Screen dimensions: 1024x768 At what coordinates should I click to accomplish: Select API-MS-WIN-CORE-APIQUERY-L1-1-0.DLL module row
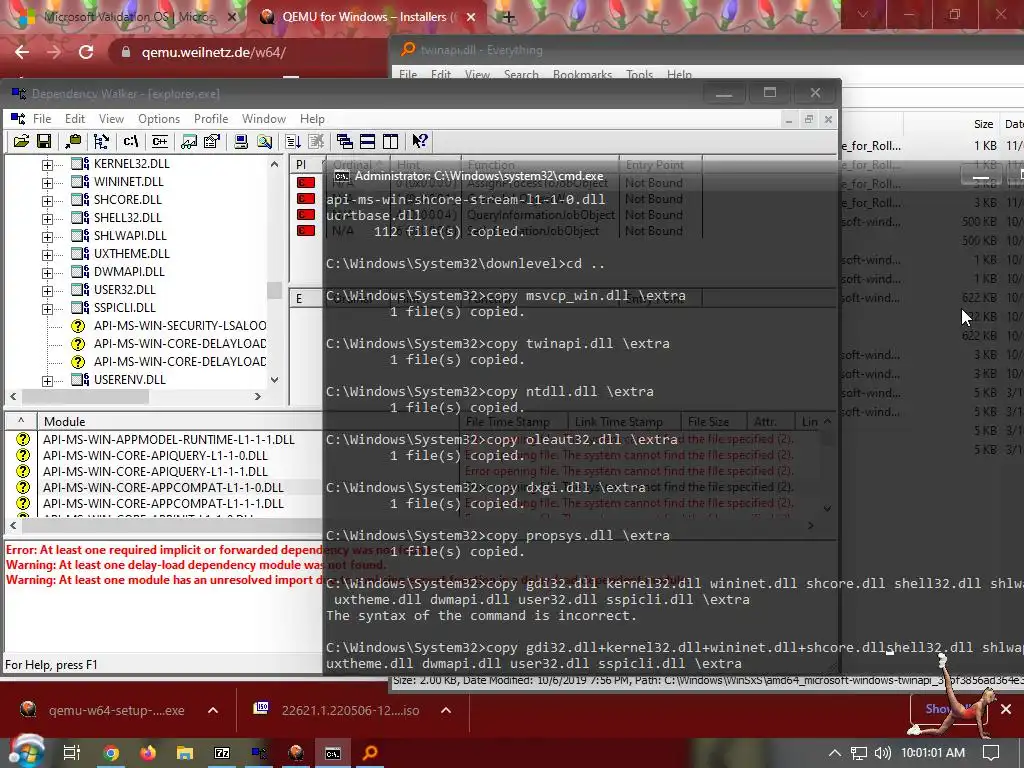pos(155,456)
